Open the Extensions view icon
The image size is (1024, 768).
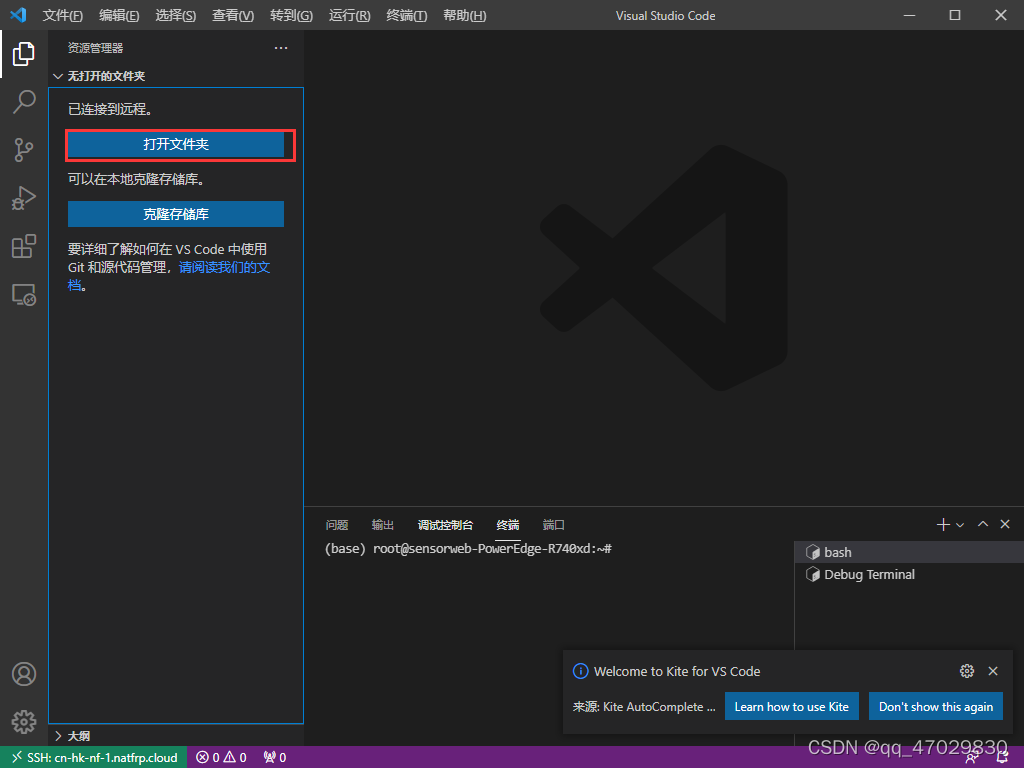pos(24,246)
